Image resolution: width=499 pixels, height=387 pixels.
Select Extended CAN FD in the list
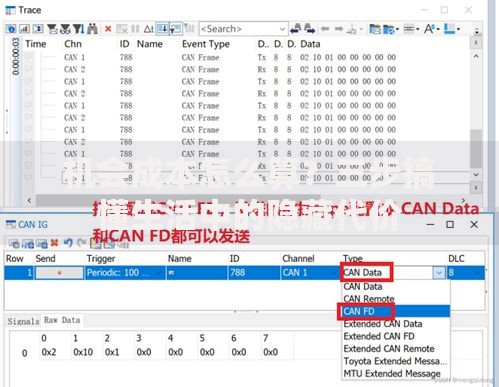396,336
